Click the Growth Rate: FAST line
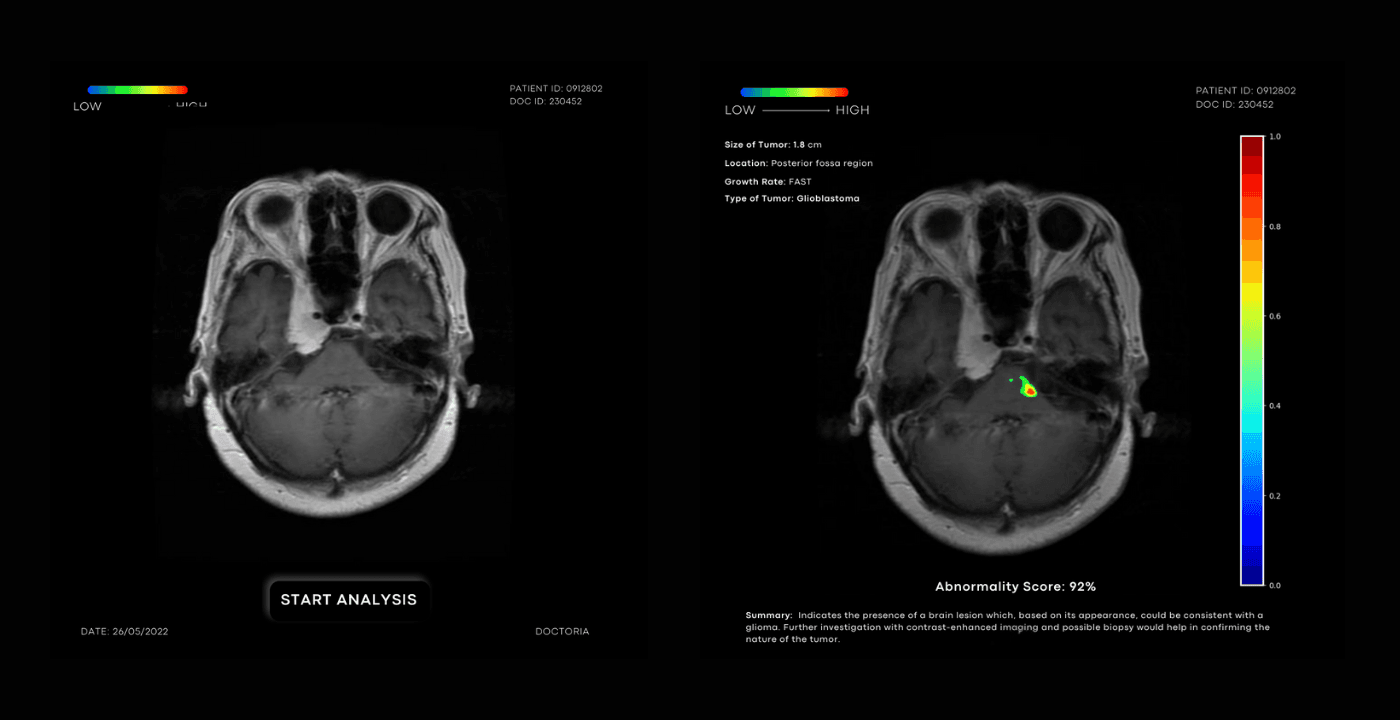This screenshot has width=1400, height=720. coord(768,182)
